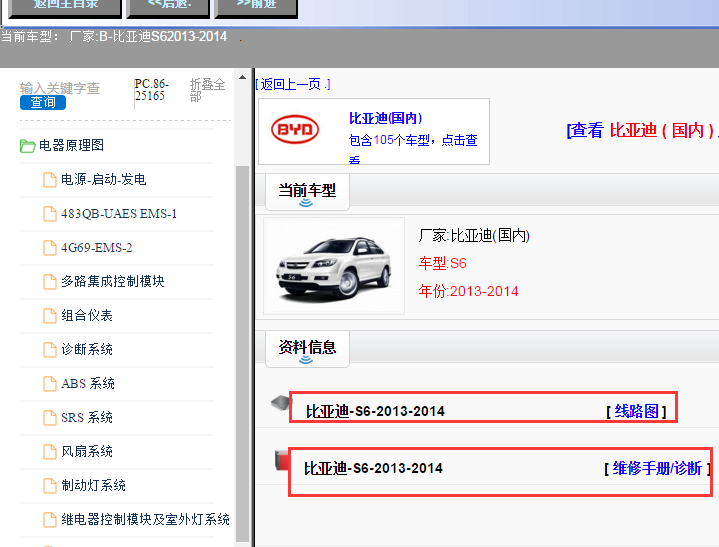Screen dimensions: 719x547
Task: Click the page icon beside 风扇系统
Action: pos(50,452)
